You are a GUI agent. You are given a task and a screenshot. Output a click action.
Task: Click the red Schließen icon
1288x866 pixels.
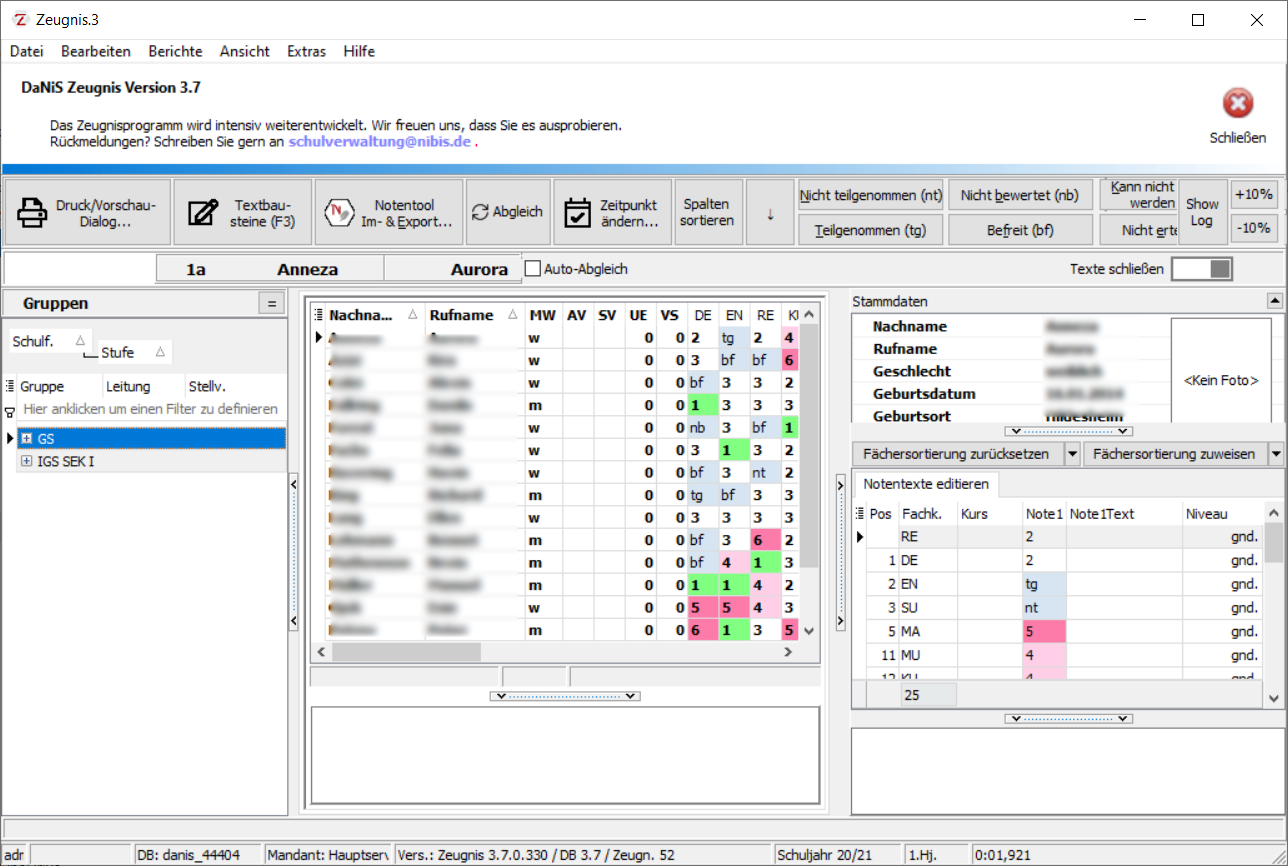1237,104
